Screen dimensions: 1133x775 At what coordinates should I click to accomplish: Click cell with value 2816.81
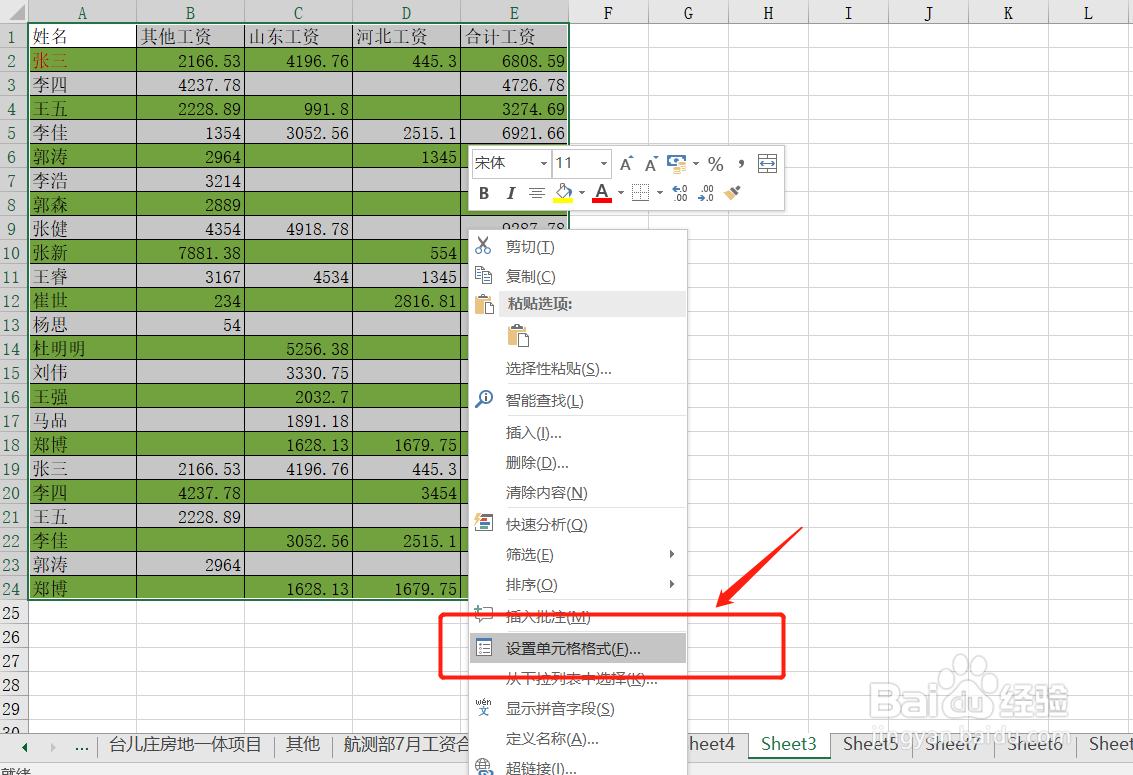[406, 300]
